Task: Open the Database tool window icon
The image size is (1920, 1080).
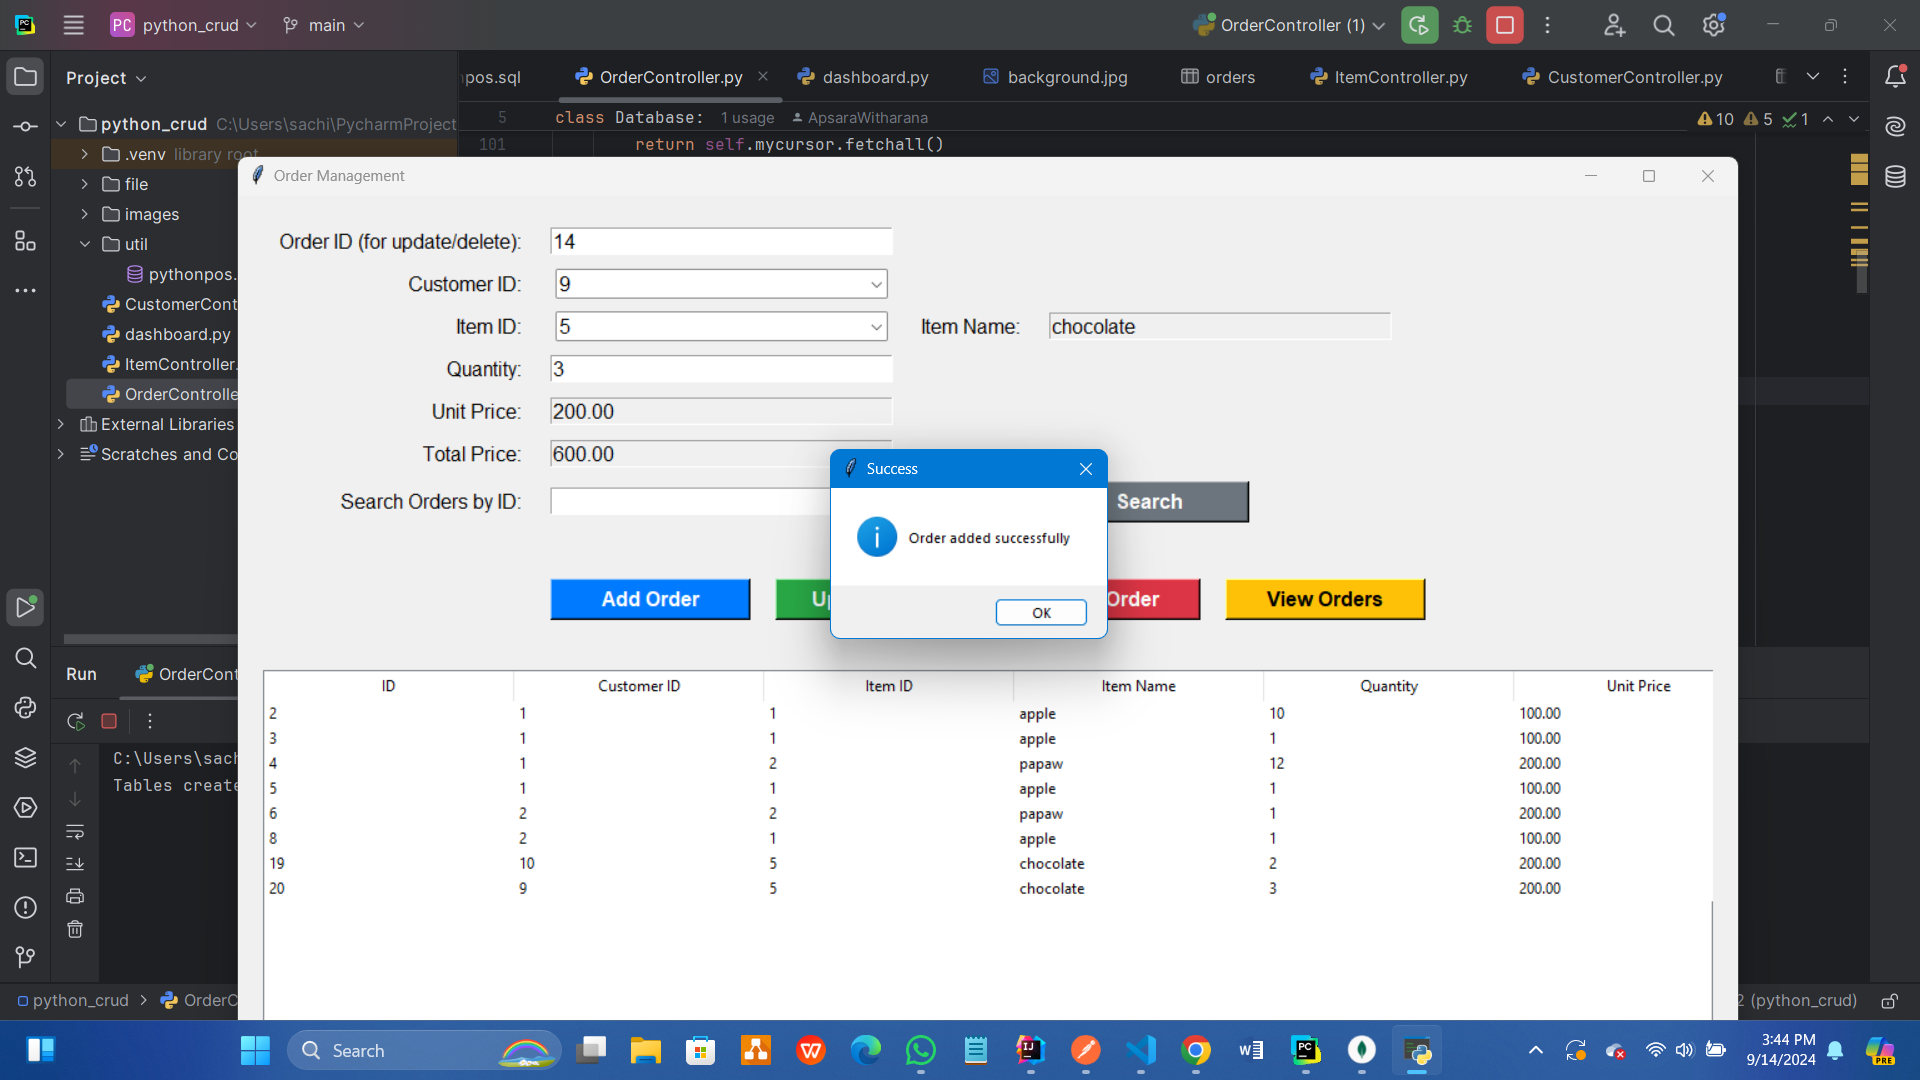Action: pos(1895,177)
